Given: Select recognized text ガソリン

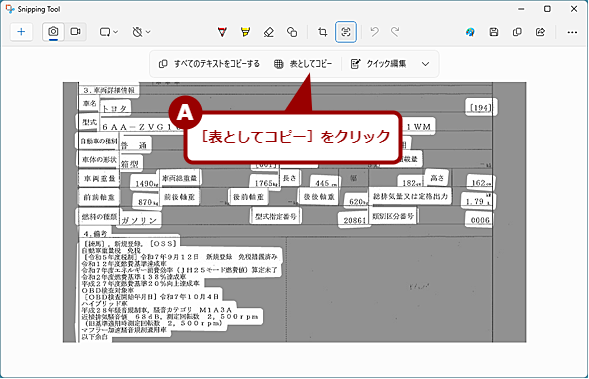Looking at the screenshot, I should click(x=139, y=220).
